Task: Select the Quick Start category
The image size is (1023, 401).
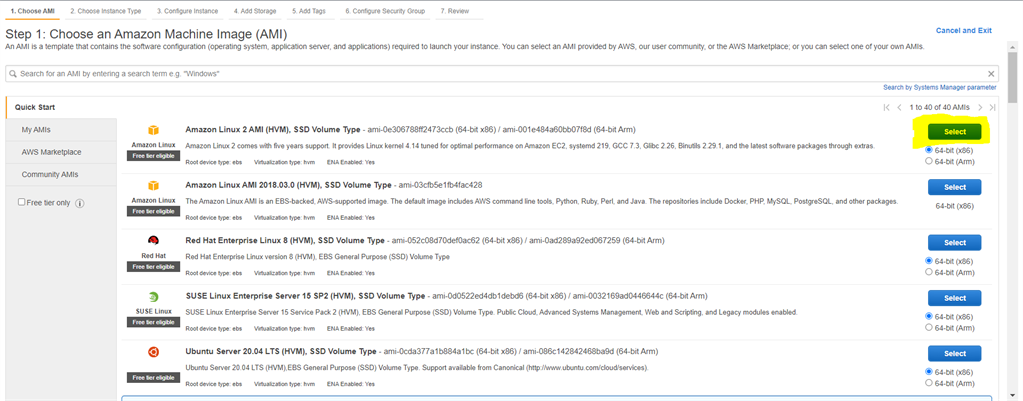Action: tap(61, 107)
